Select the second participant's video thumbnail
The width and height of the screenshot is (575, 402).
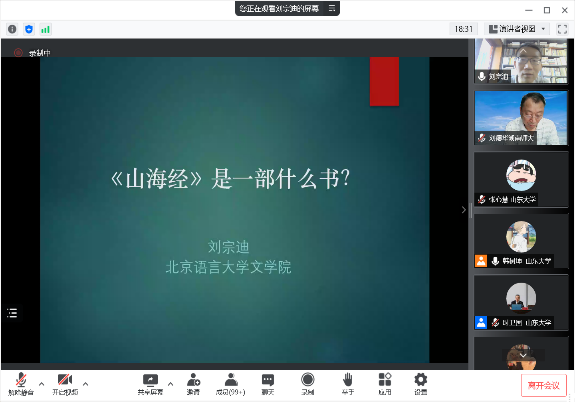click(x=521, y=118)
